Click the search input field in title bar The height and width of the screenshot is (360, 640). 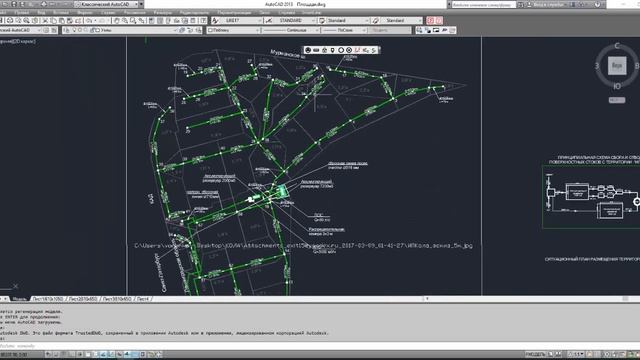pos(483,4)
